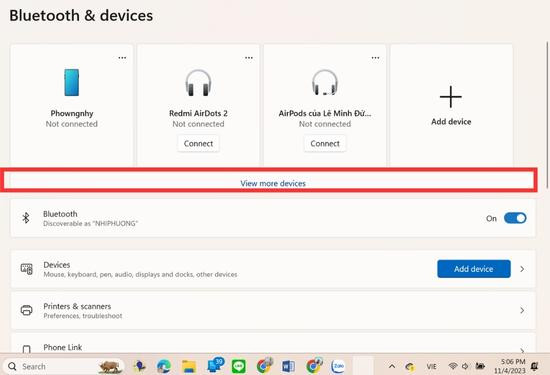Click the Phowngnhy phone icon
Screen dimensions: 550x375
[72, 82]
